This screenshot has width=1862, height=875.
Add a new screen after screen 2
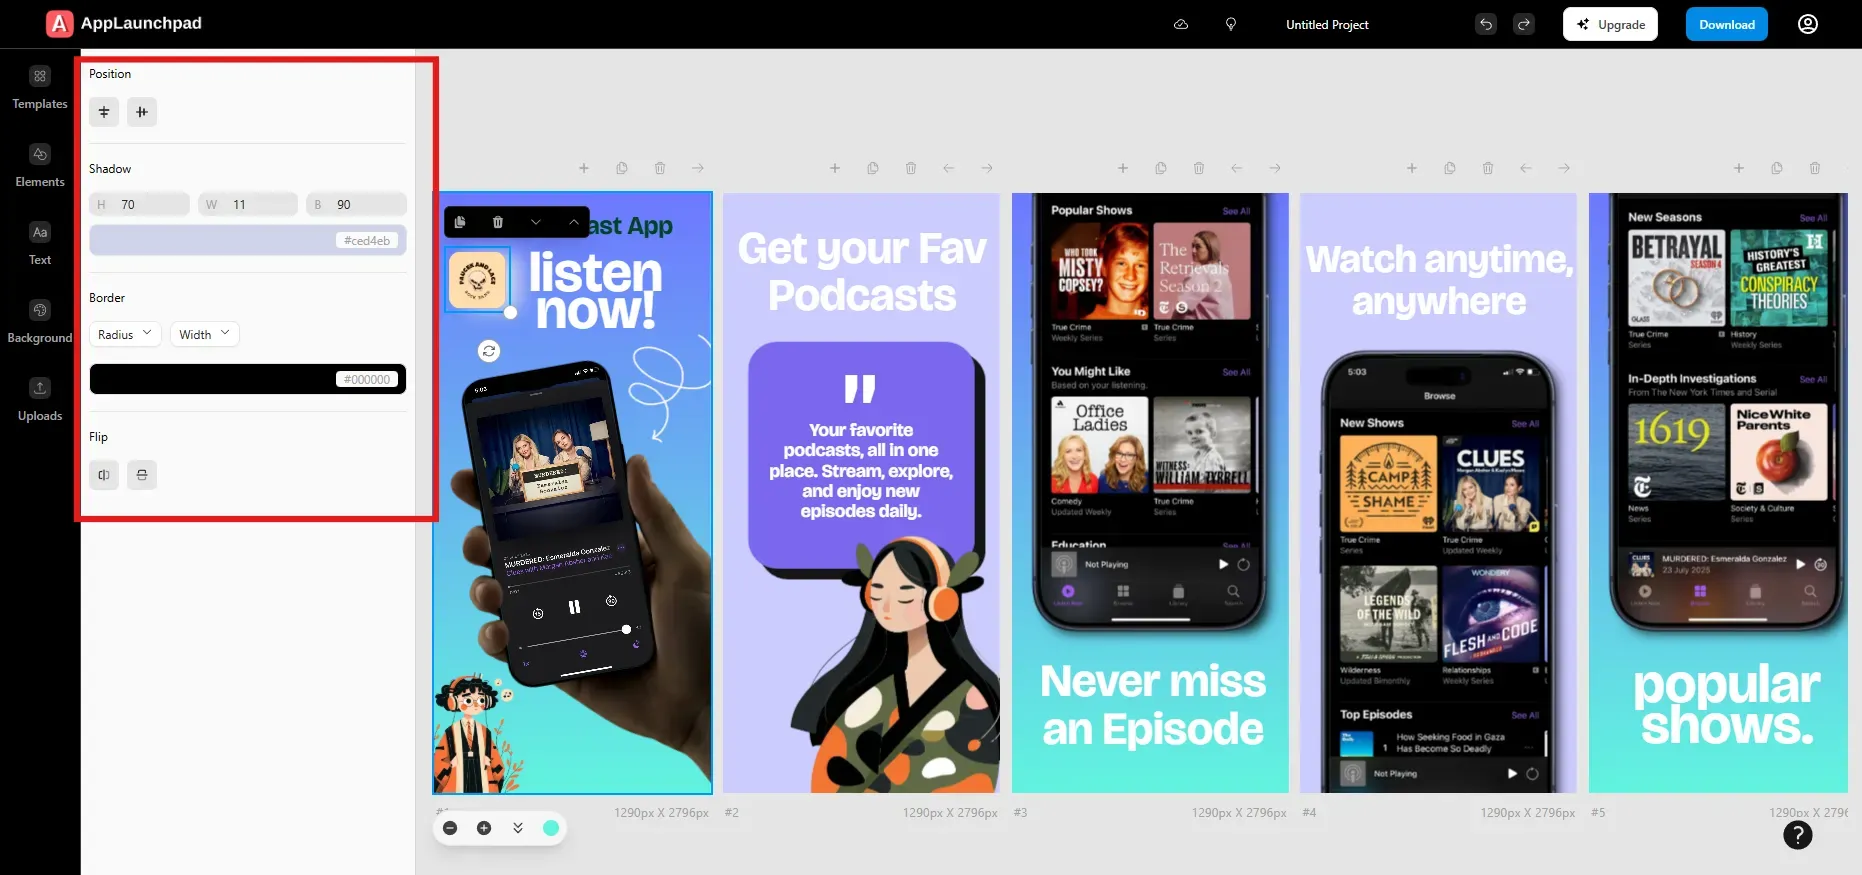point(835,168)
